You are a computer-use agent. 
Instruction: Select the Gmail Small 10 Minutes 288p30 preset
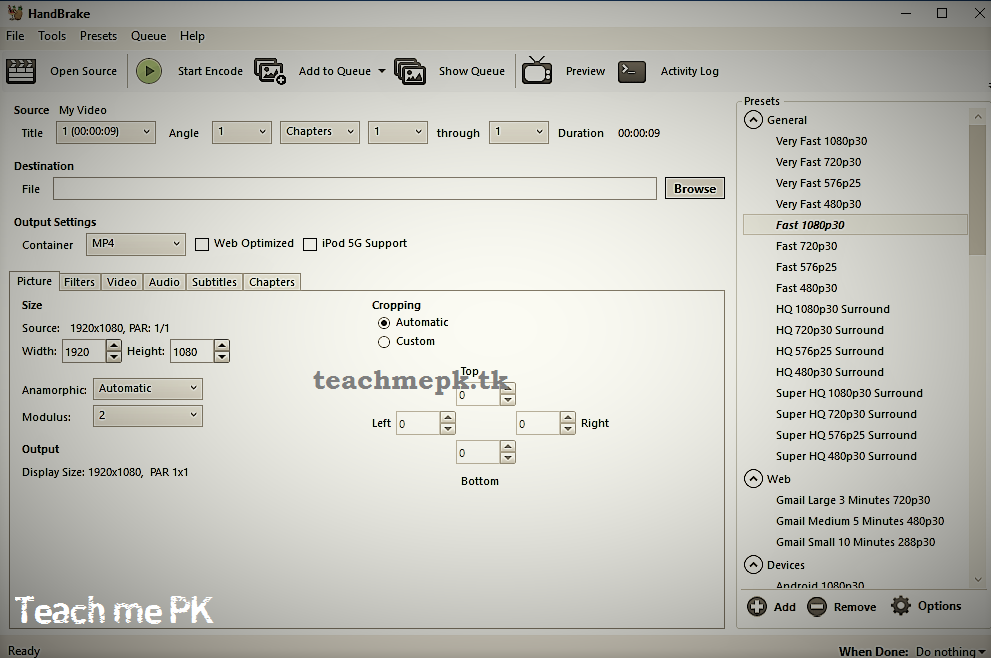(x=856, y=542)
